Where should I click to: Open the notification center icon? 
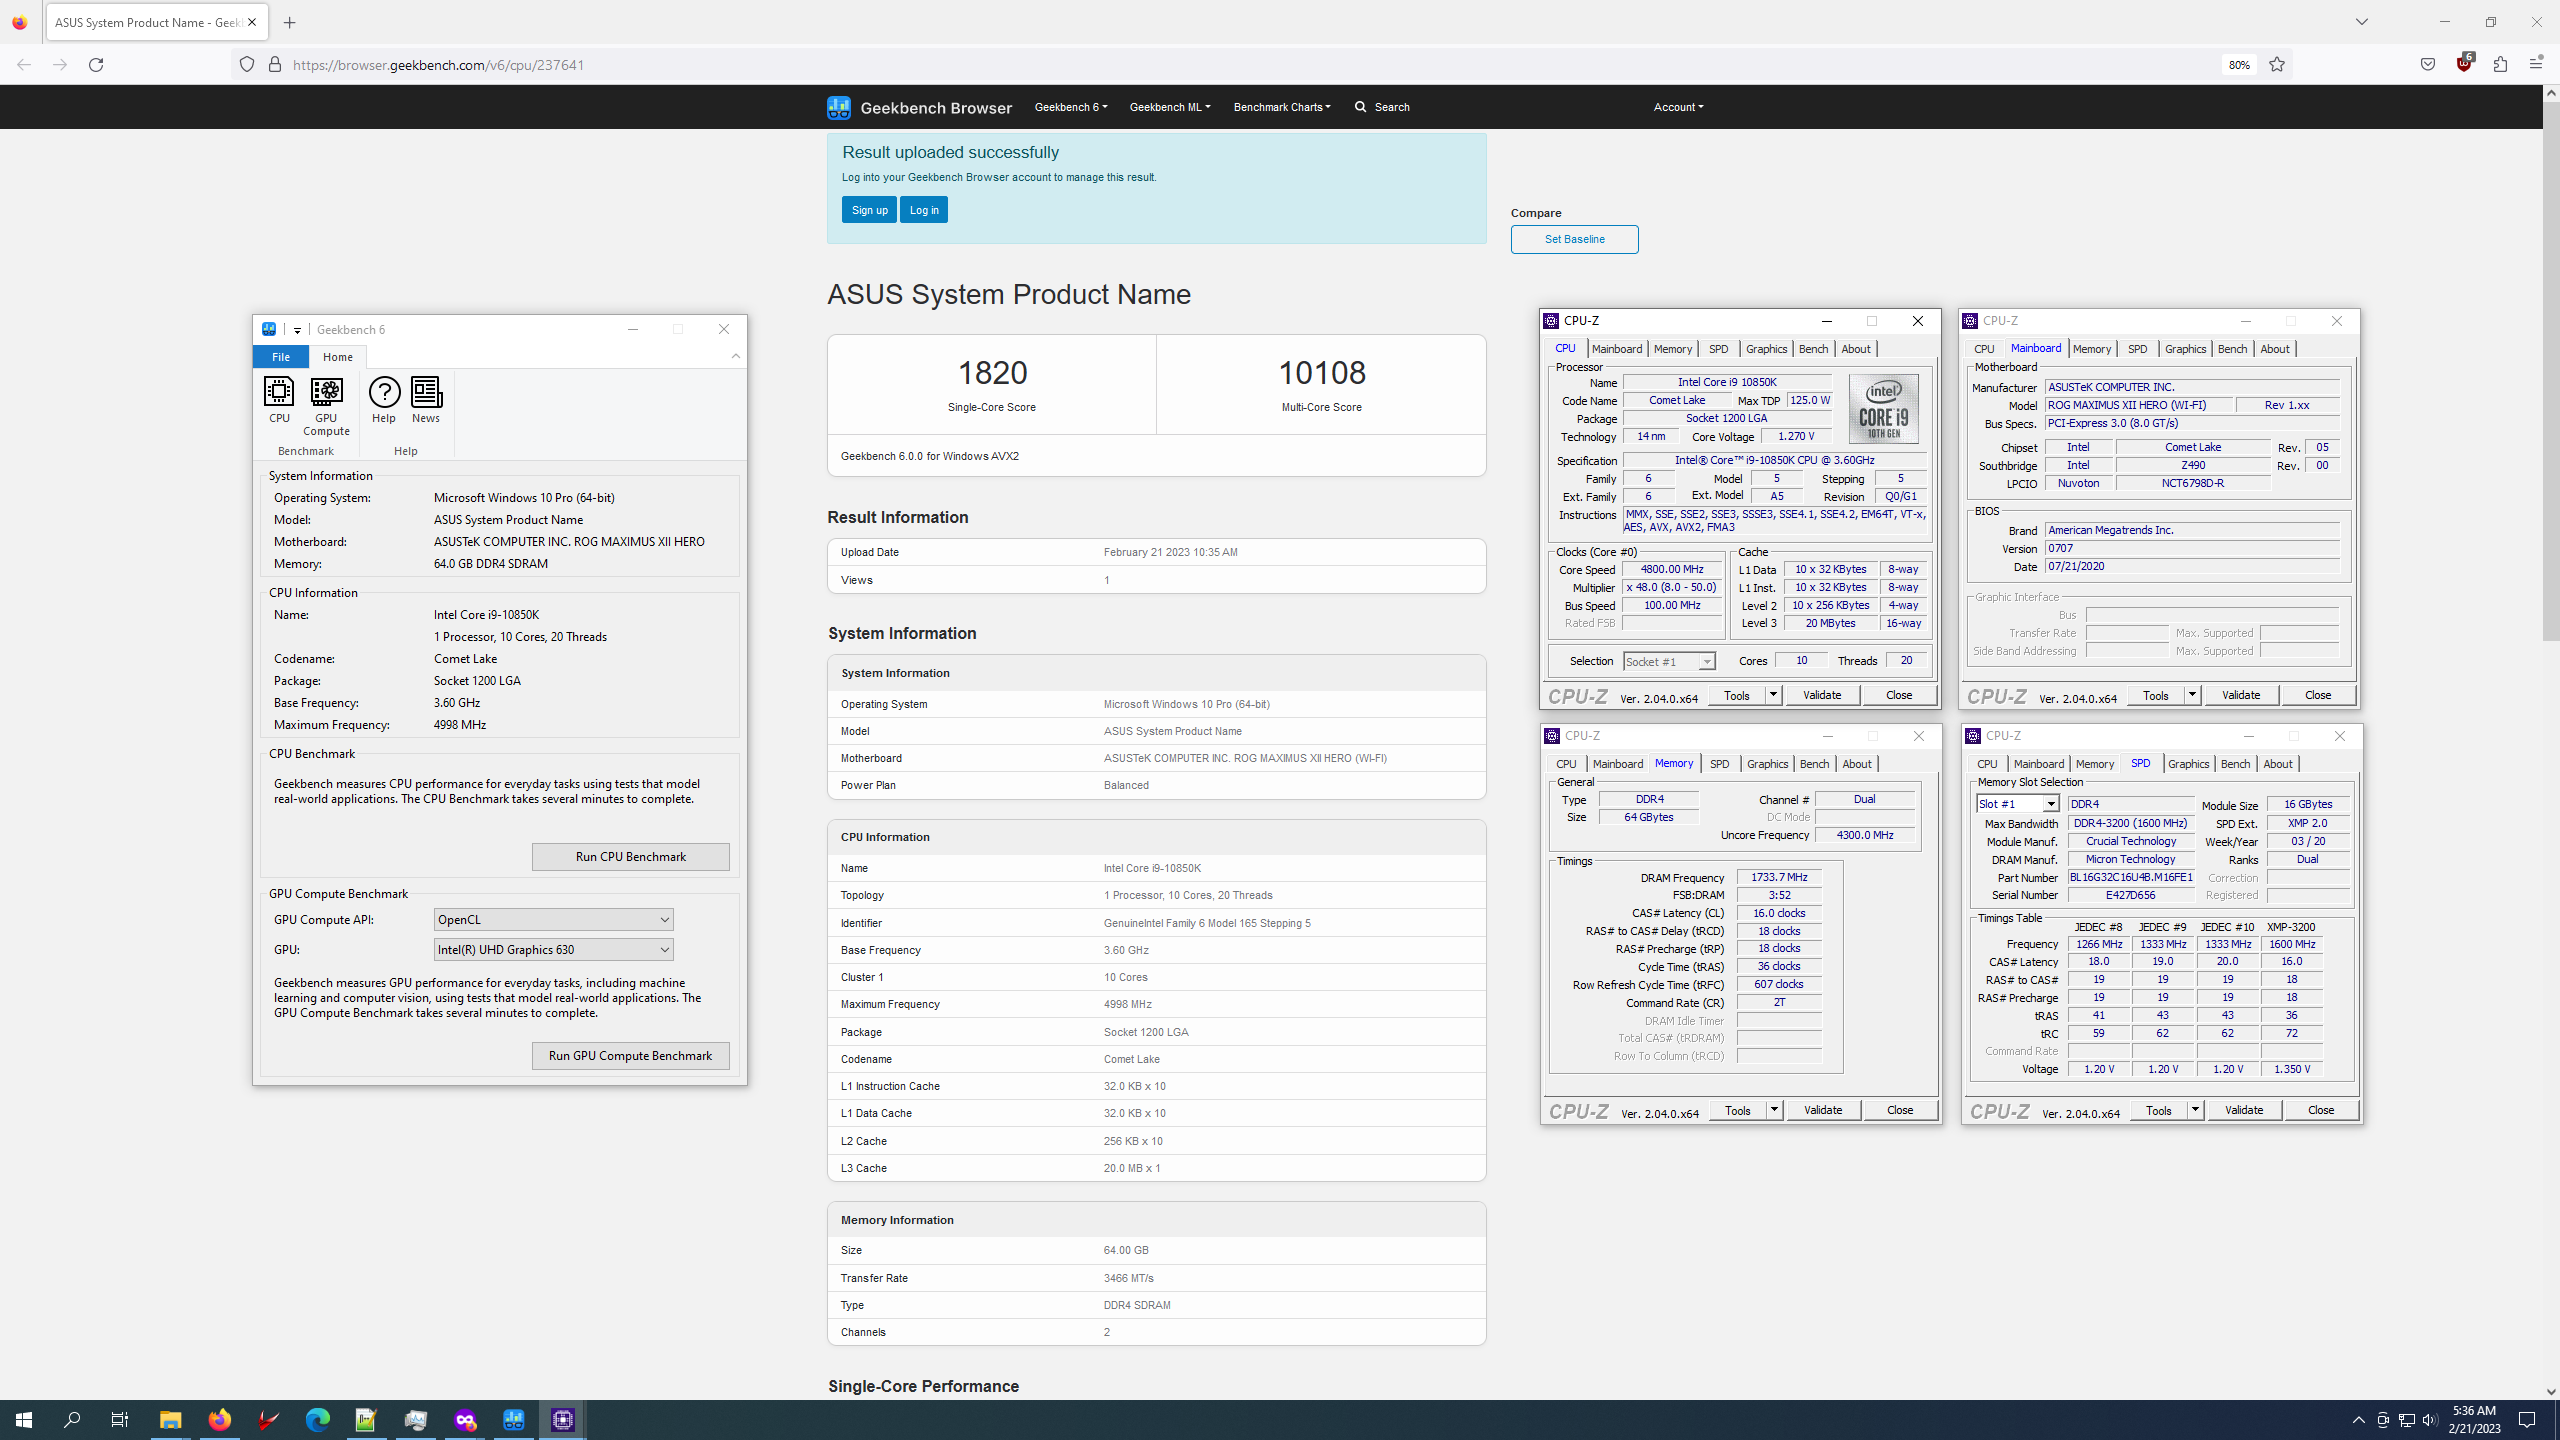(2527, 1420)
